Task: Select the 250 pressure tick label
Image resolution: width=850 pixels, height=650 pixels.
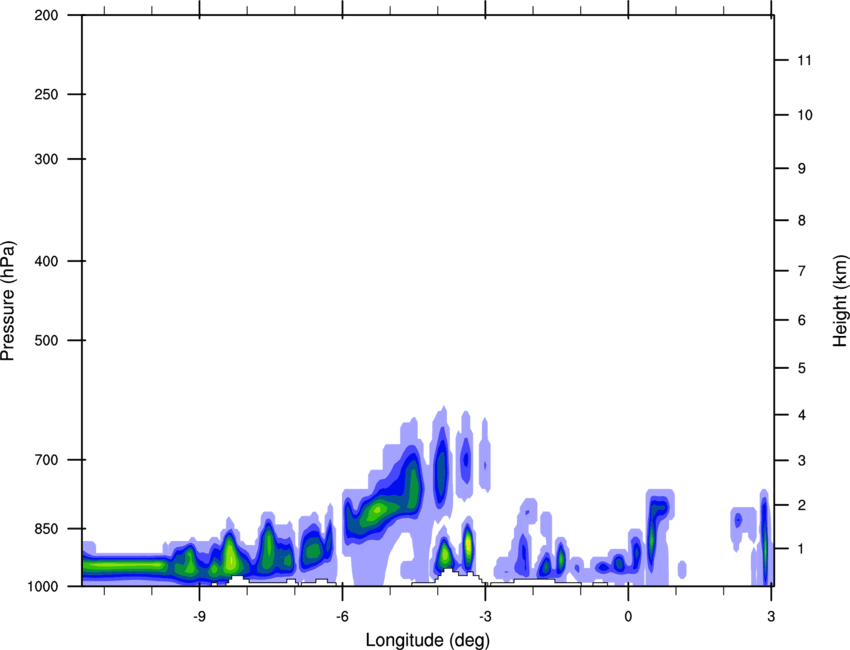Action: coord(46,94)
